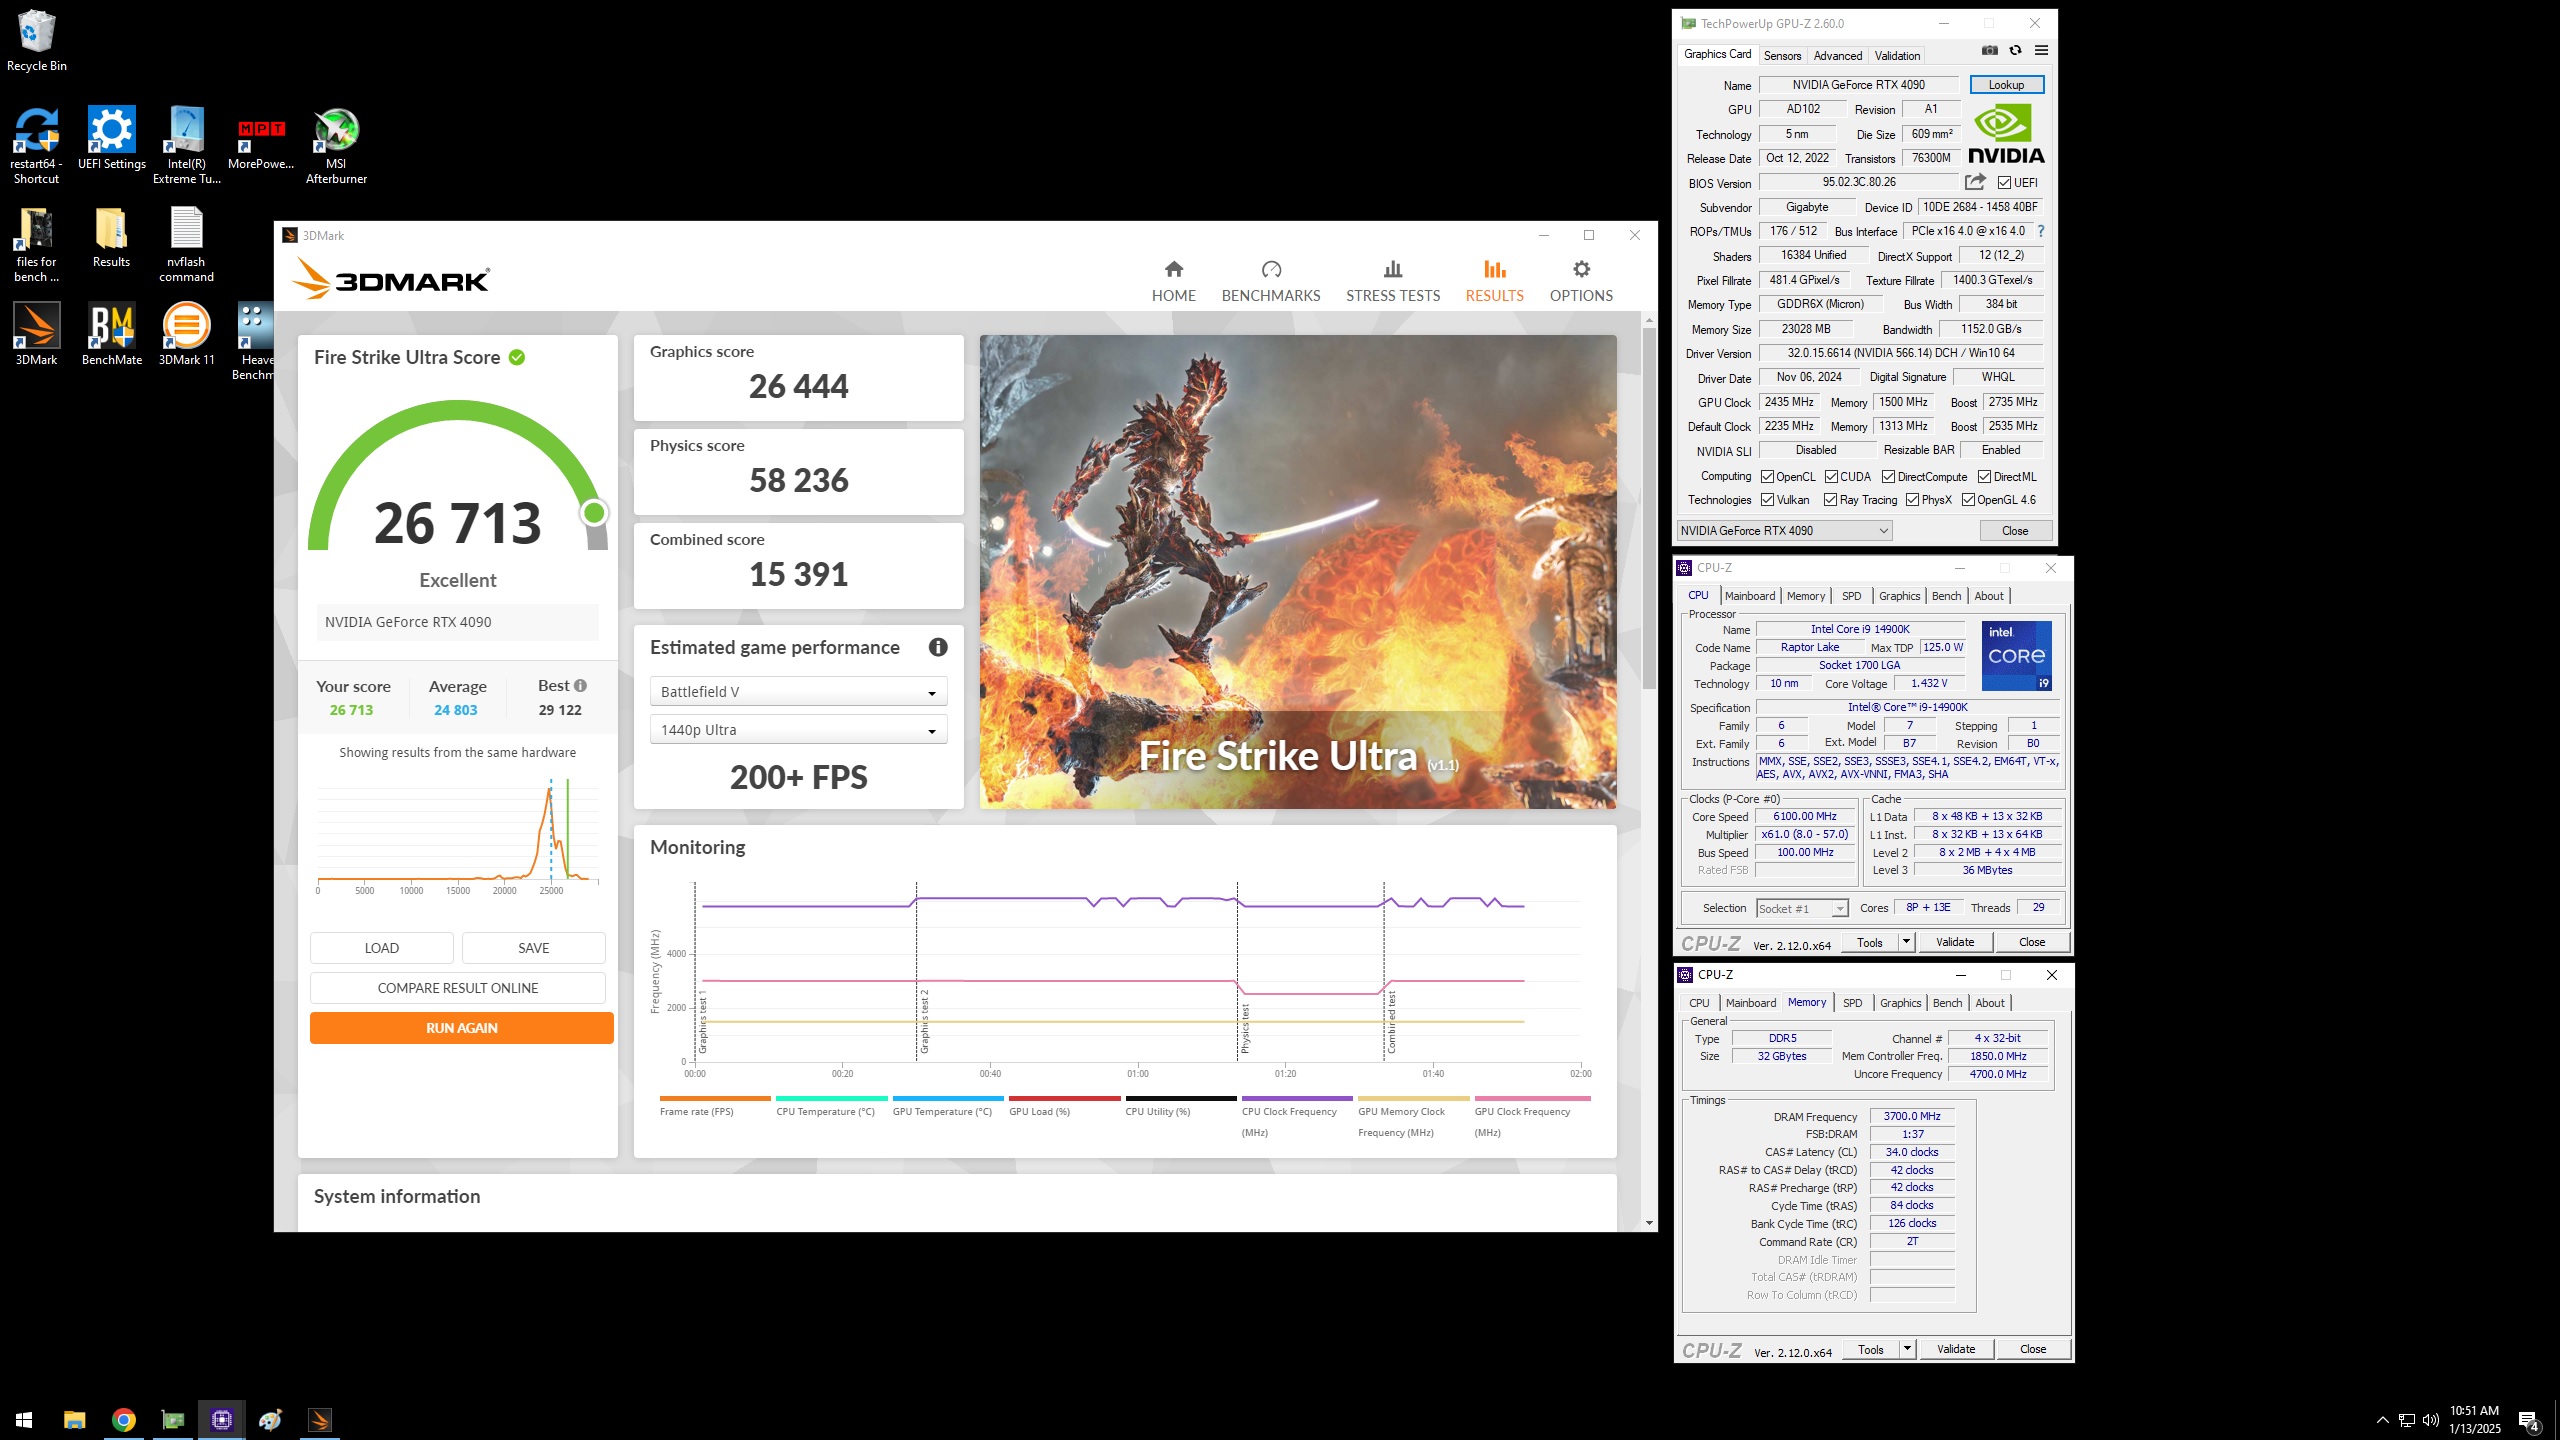Viewport: 2560px width, 1440px height.
Task: Click the 3DMark vertical scrollbar thumb
Action: point(1649,508)
